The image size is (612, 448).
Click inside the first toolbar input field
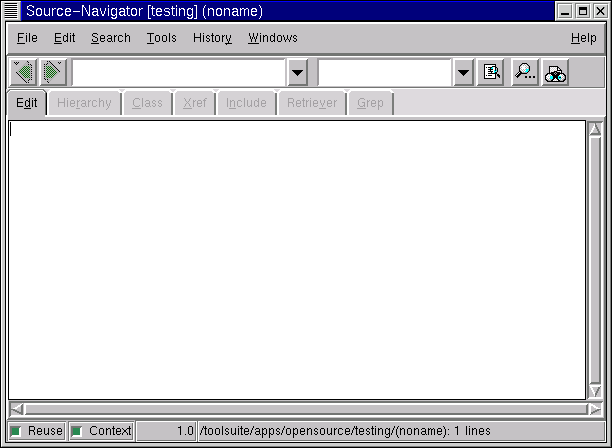[x=179, y=73]
